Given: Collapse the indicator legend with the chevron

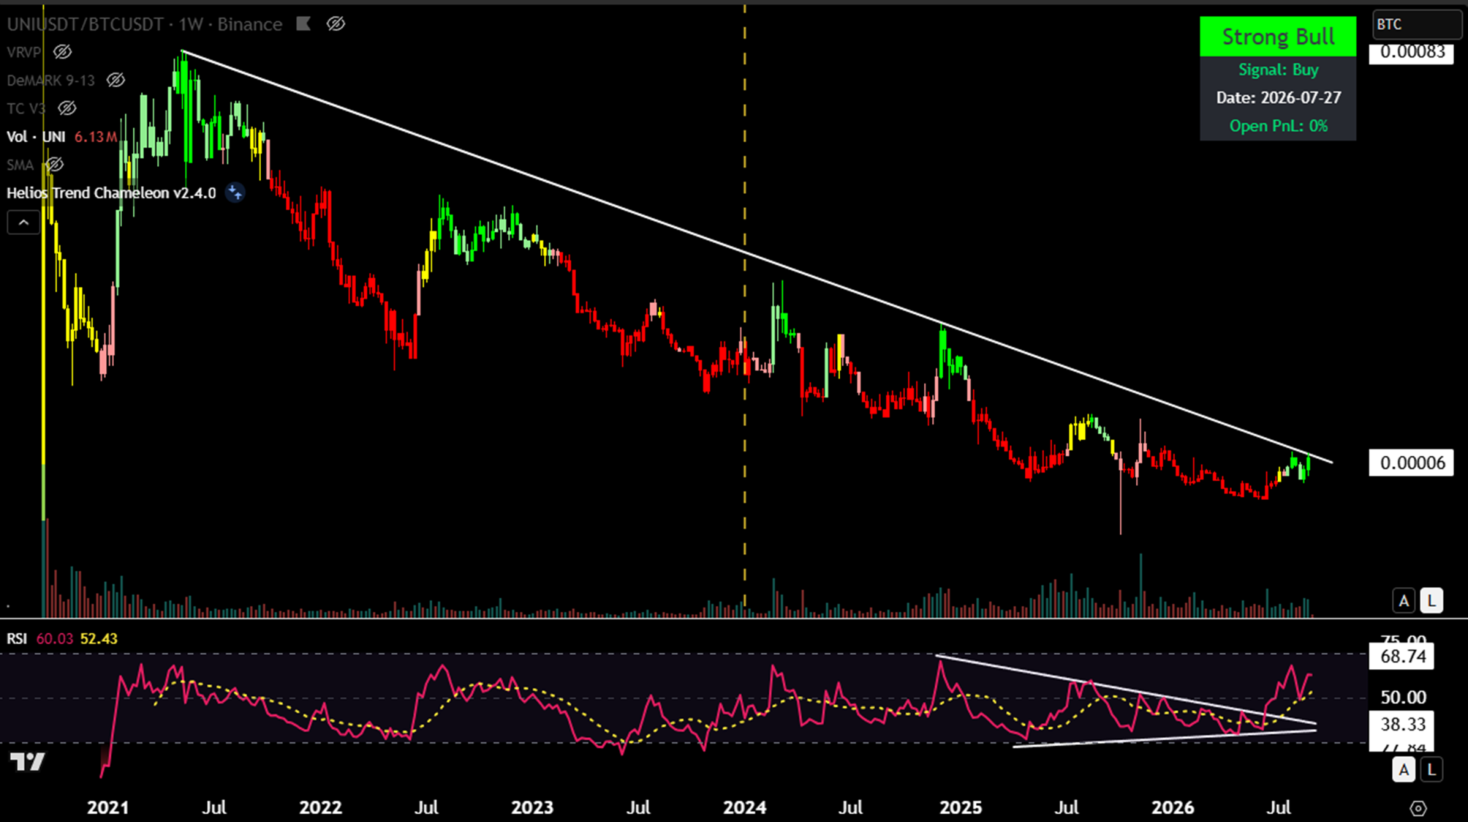Looking at the screenshot, I should [23, 222].
